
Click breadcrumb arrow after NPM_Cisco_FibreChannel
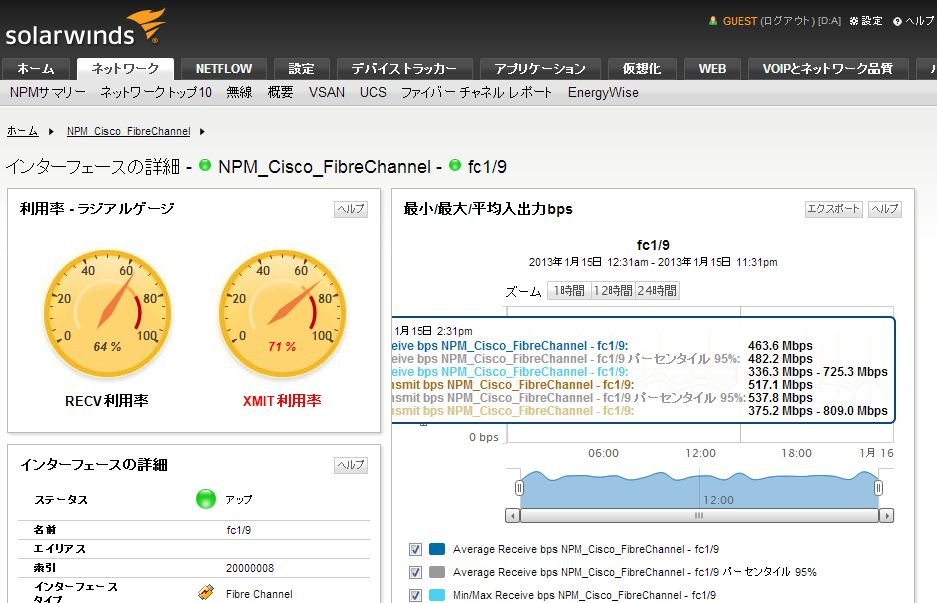click(x=202, y=131)
